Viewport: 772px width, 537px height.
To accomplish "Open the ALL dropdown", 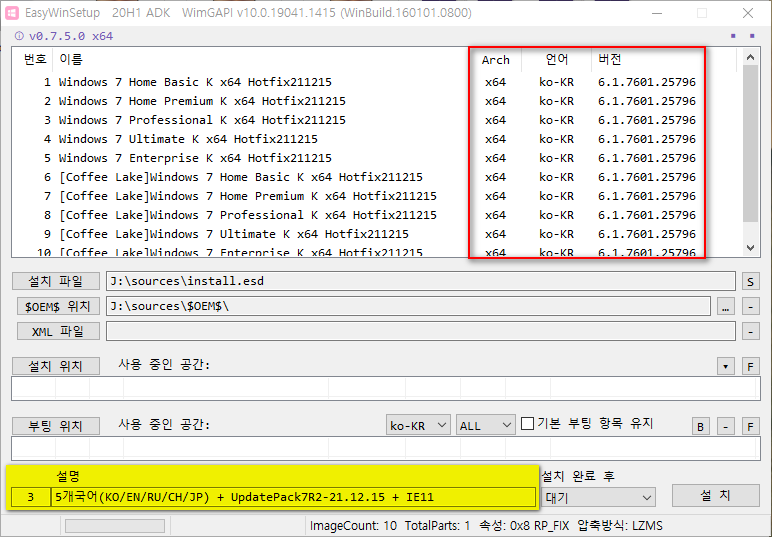I will [x=485, y=425].
